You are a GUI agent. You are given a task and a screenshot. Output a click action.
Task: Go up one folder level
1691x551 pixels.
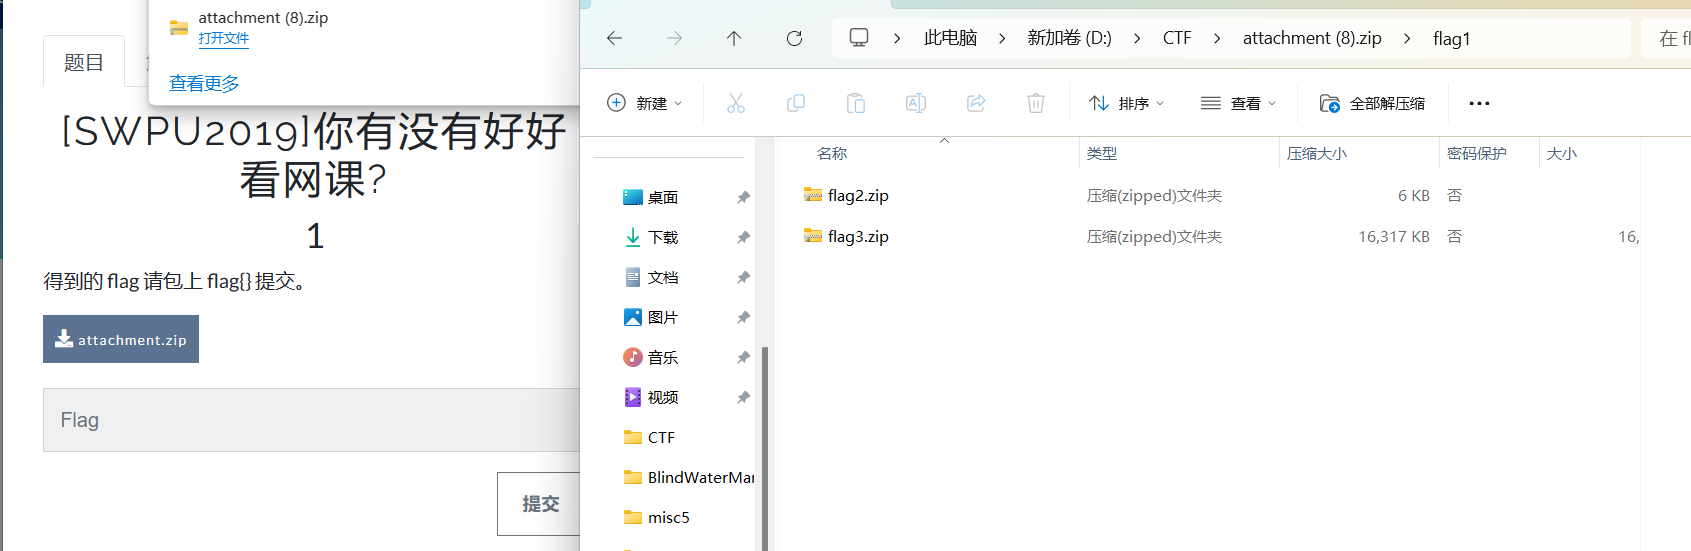734,38
